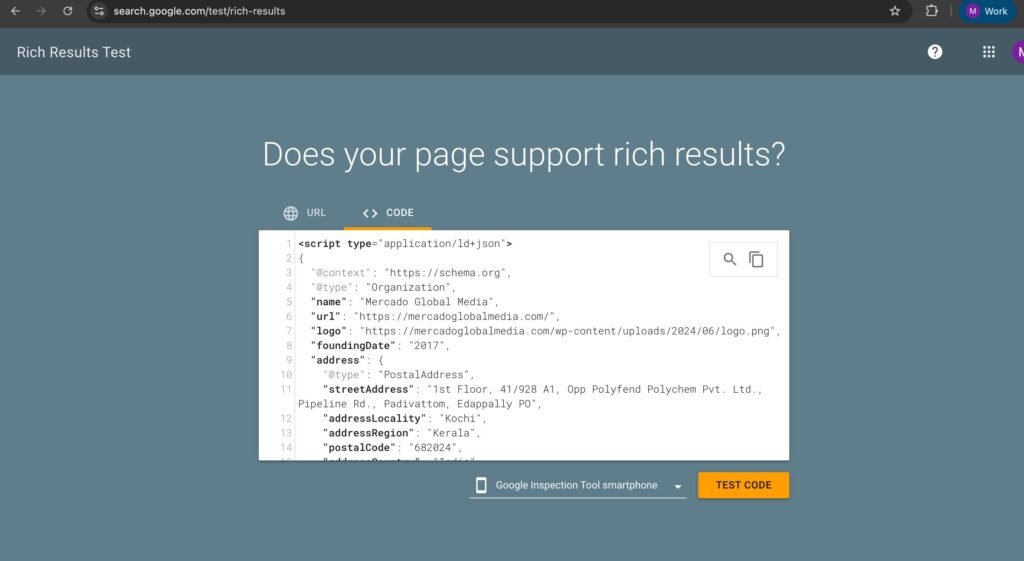Click the "addressLocality": "Kochi" line
The width and height of the screenshot is (1024, 561).
click(404, 419)
